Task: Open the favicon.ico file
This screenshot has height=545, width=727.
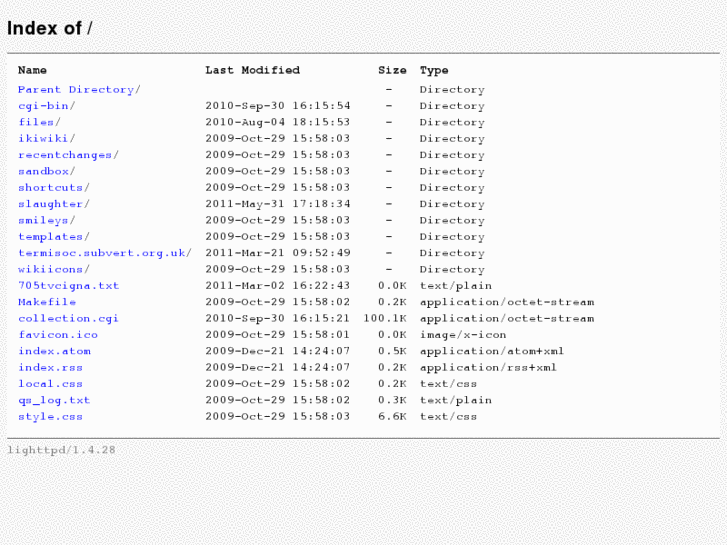Action: 58,335
